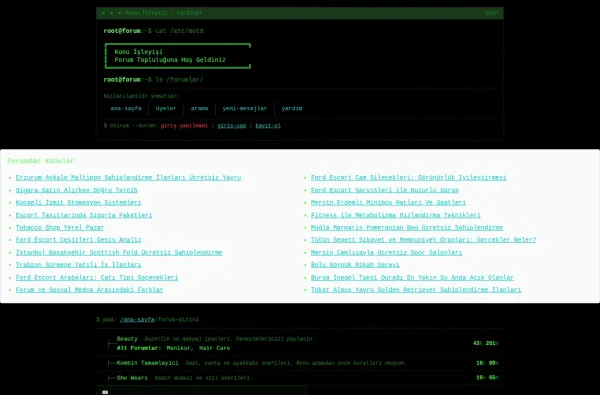The width and height of the screenshot is (600, 395).
Task: Select the "Forum Topluluğuna Hoş Geldiniz" welcome text
Action: [x=170, y=60]
